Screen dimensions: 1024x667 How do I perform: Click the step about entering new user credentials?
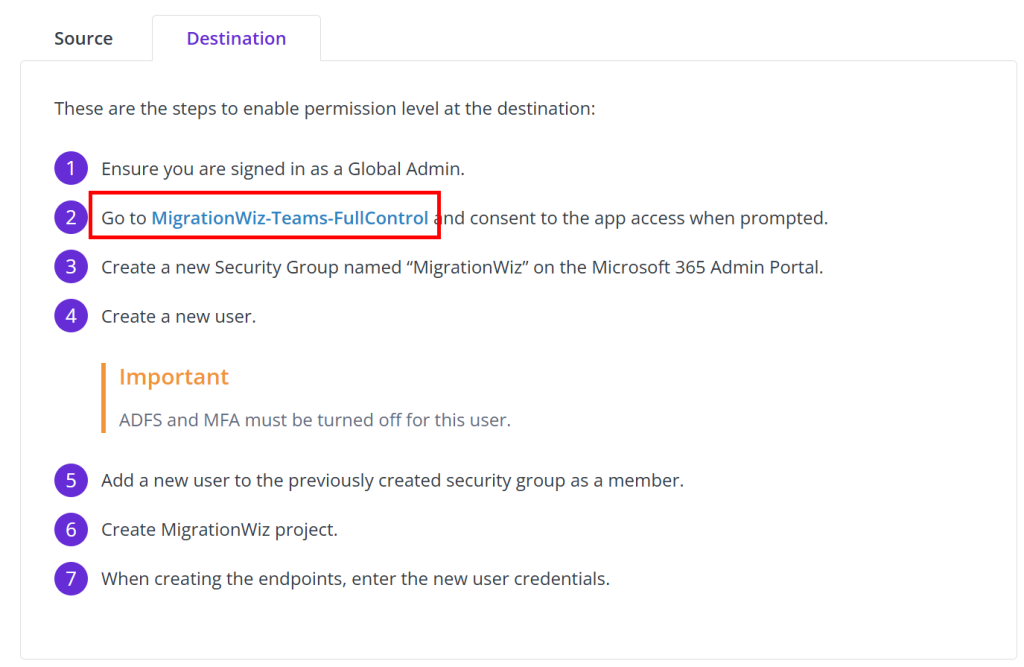click(355, 579)
